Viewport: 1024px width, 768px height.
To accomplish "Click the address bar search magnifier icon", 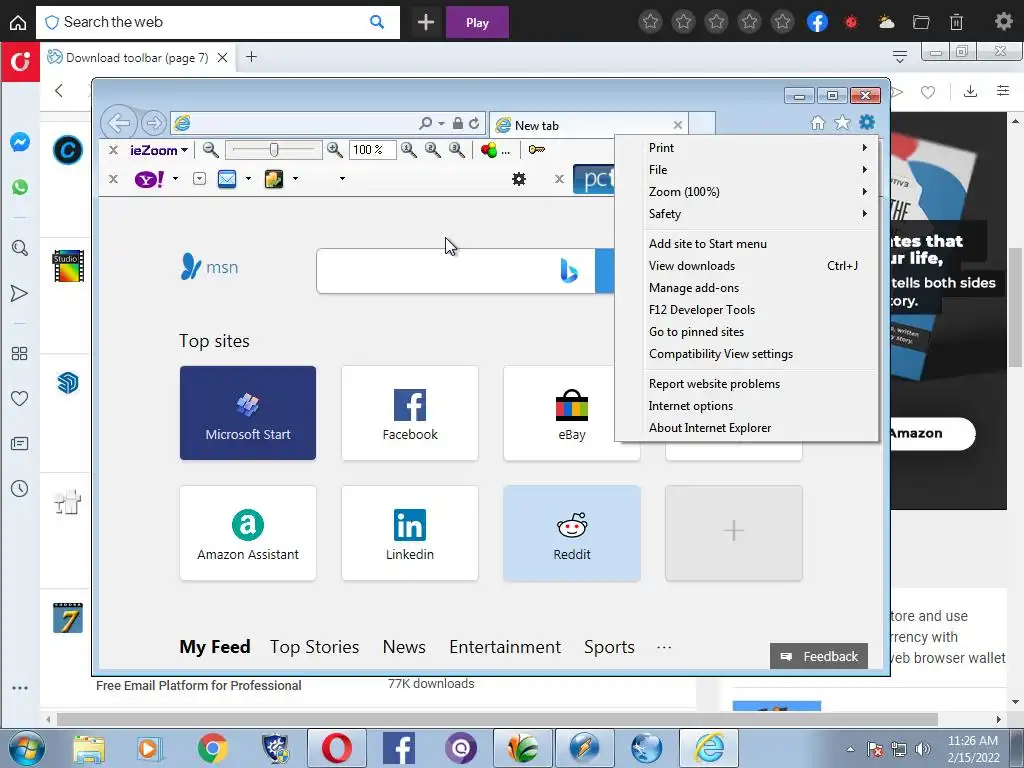I will click(x=426, y=123).
